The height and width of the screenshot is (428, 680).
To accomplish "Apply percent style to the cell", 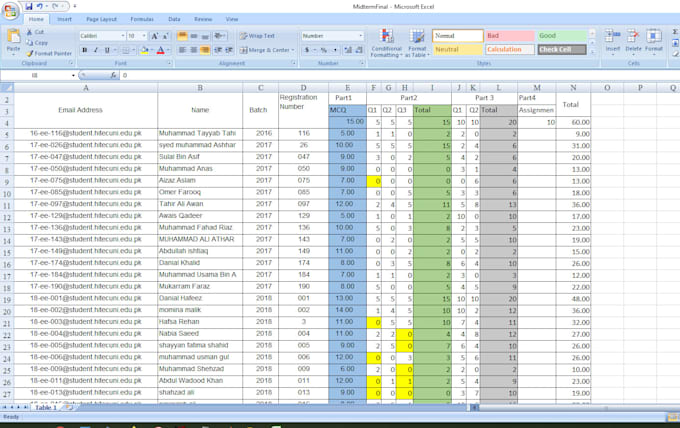I will (324, 50).
